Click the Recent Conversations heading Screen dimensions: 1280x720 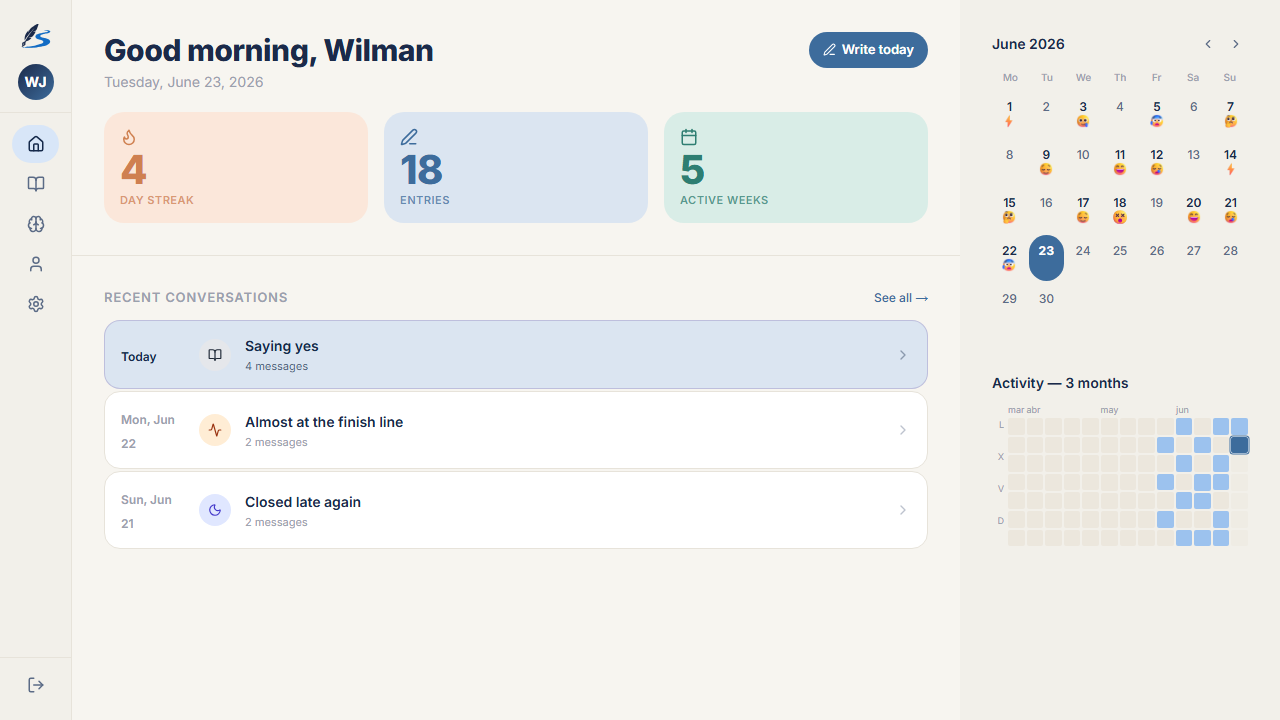[x=196, y=297]
